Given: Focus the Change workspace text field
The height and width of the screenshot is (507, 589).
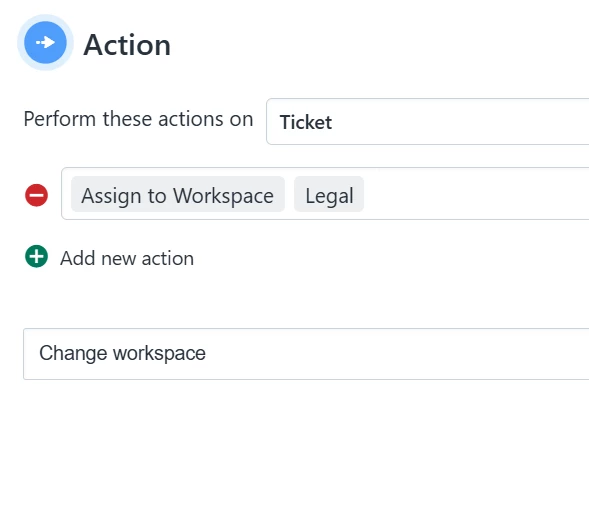Looking at the screenshot, I should (x=306, y=354).
